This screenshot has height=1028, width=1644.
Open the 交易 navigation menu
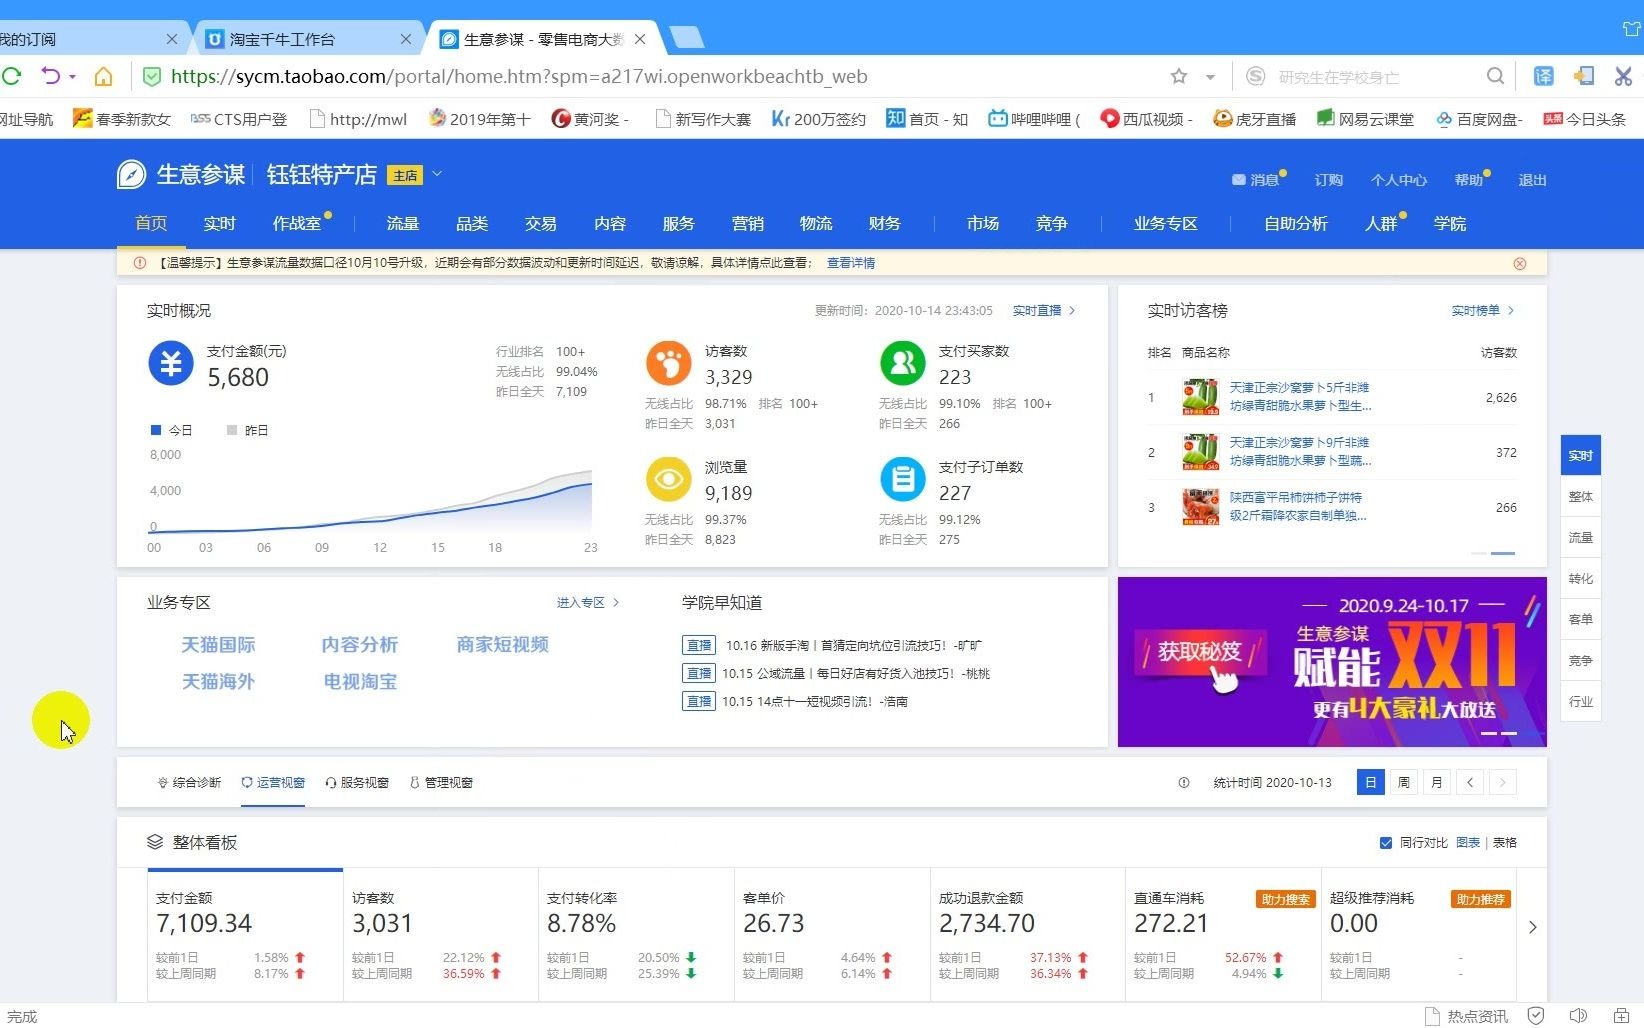pos(541,224)
